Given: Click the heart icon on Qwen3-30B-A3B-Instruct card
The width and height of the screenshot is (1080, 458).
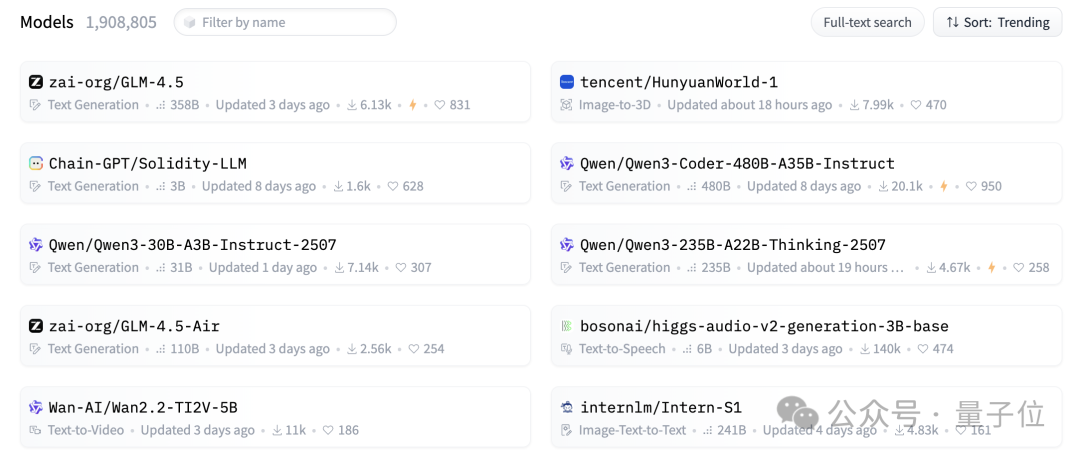Looking at the screenshot, I should click(399, 268).
